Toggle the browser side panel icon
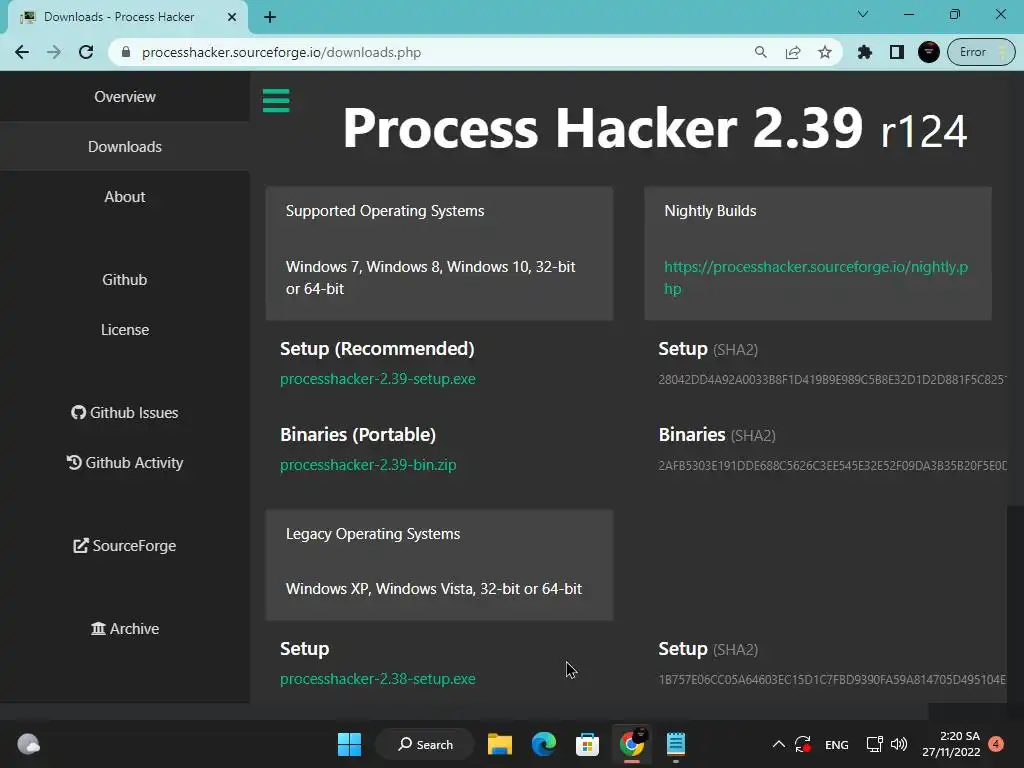This screenshot has height=768, width=1024. [x=897, y=52]
